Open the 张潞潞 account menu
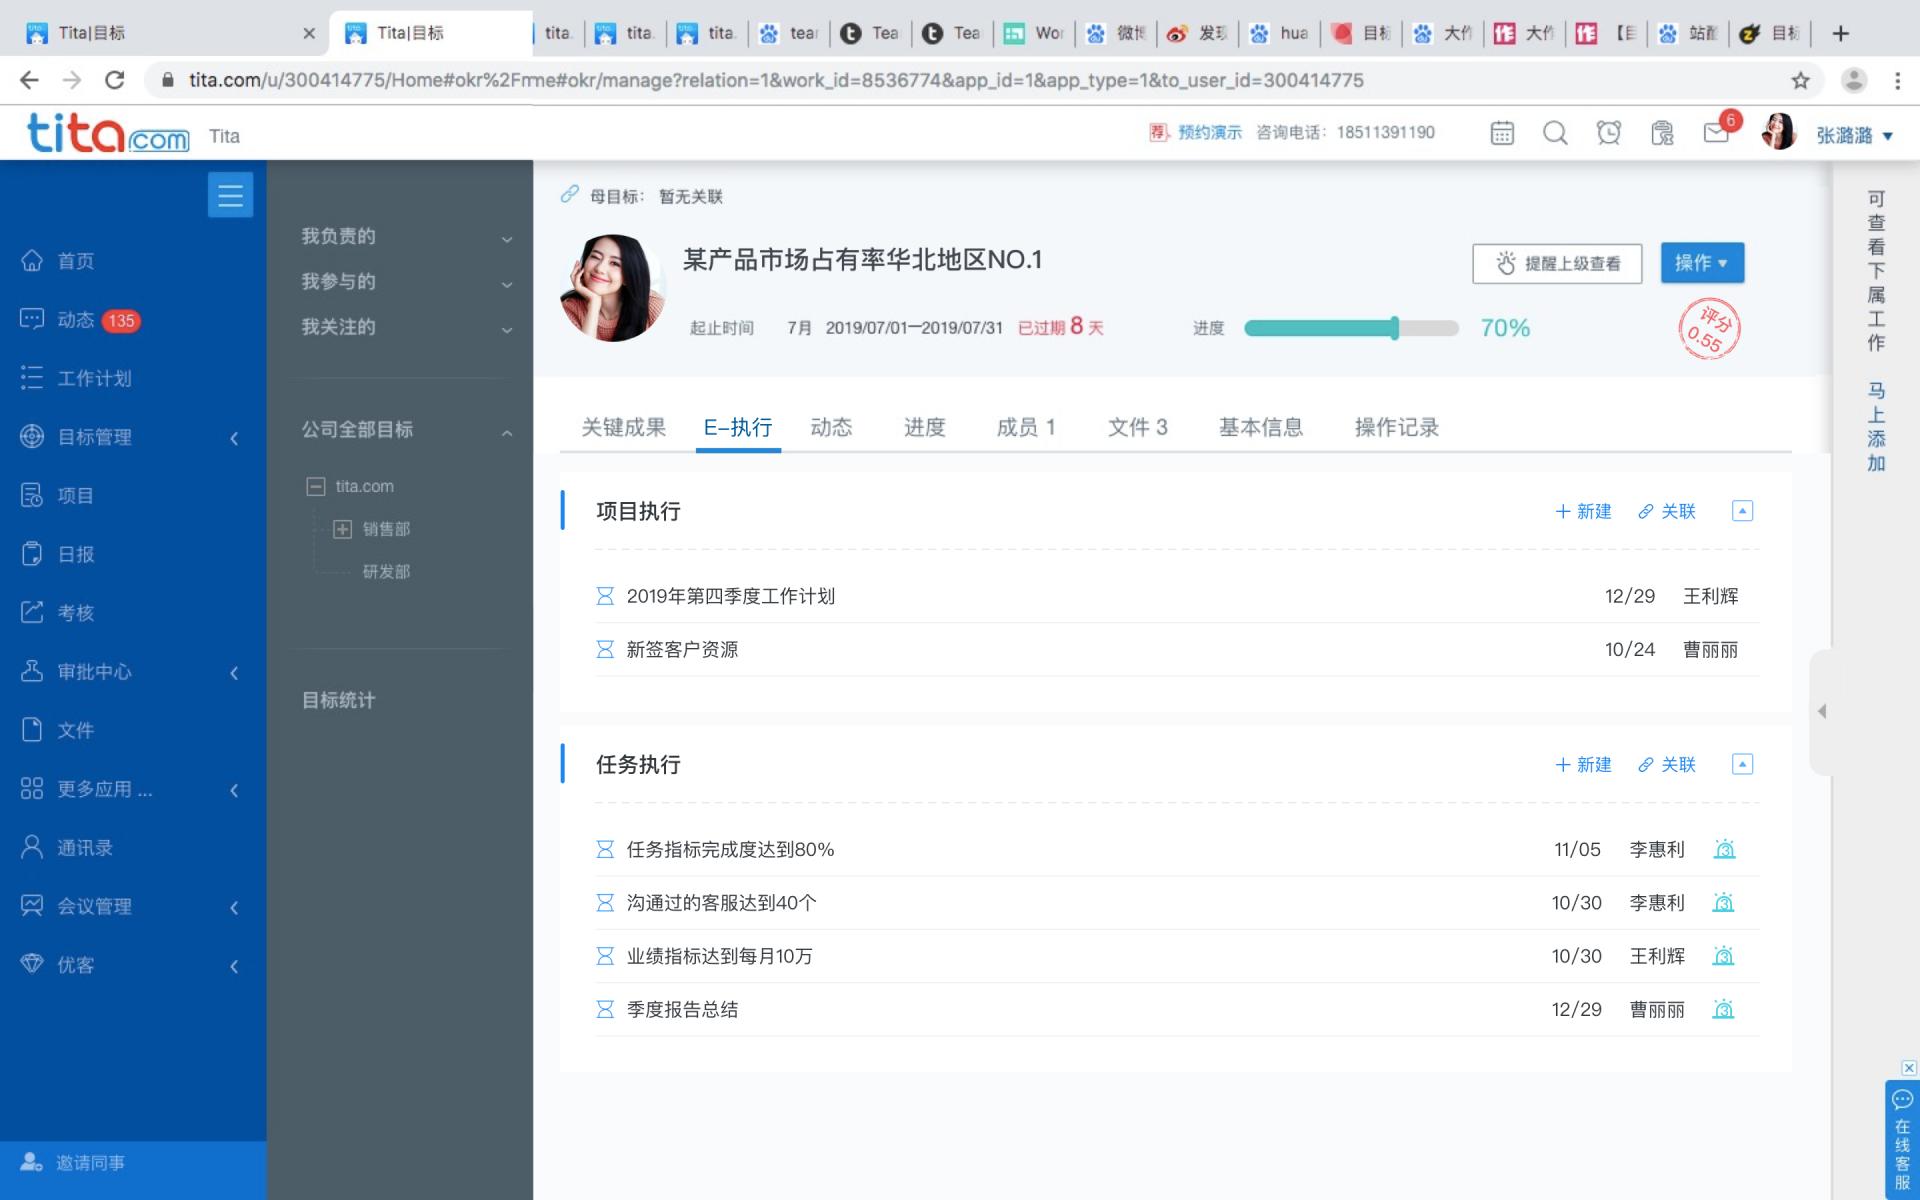Screen dimensions: 1920x1200 pos(1846,135)
